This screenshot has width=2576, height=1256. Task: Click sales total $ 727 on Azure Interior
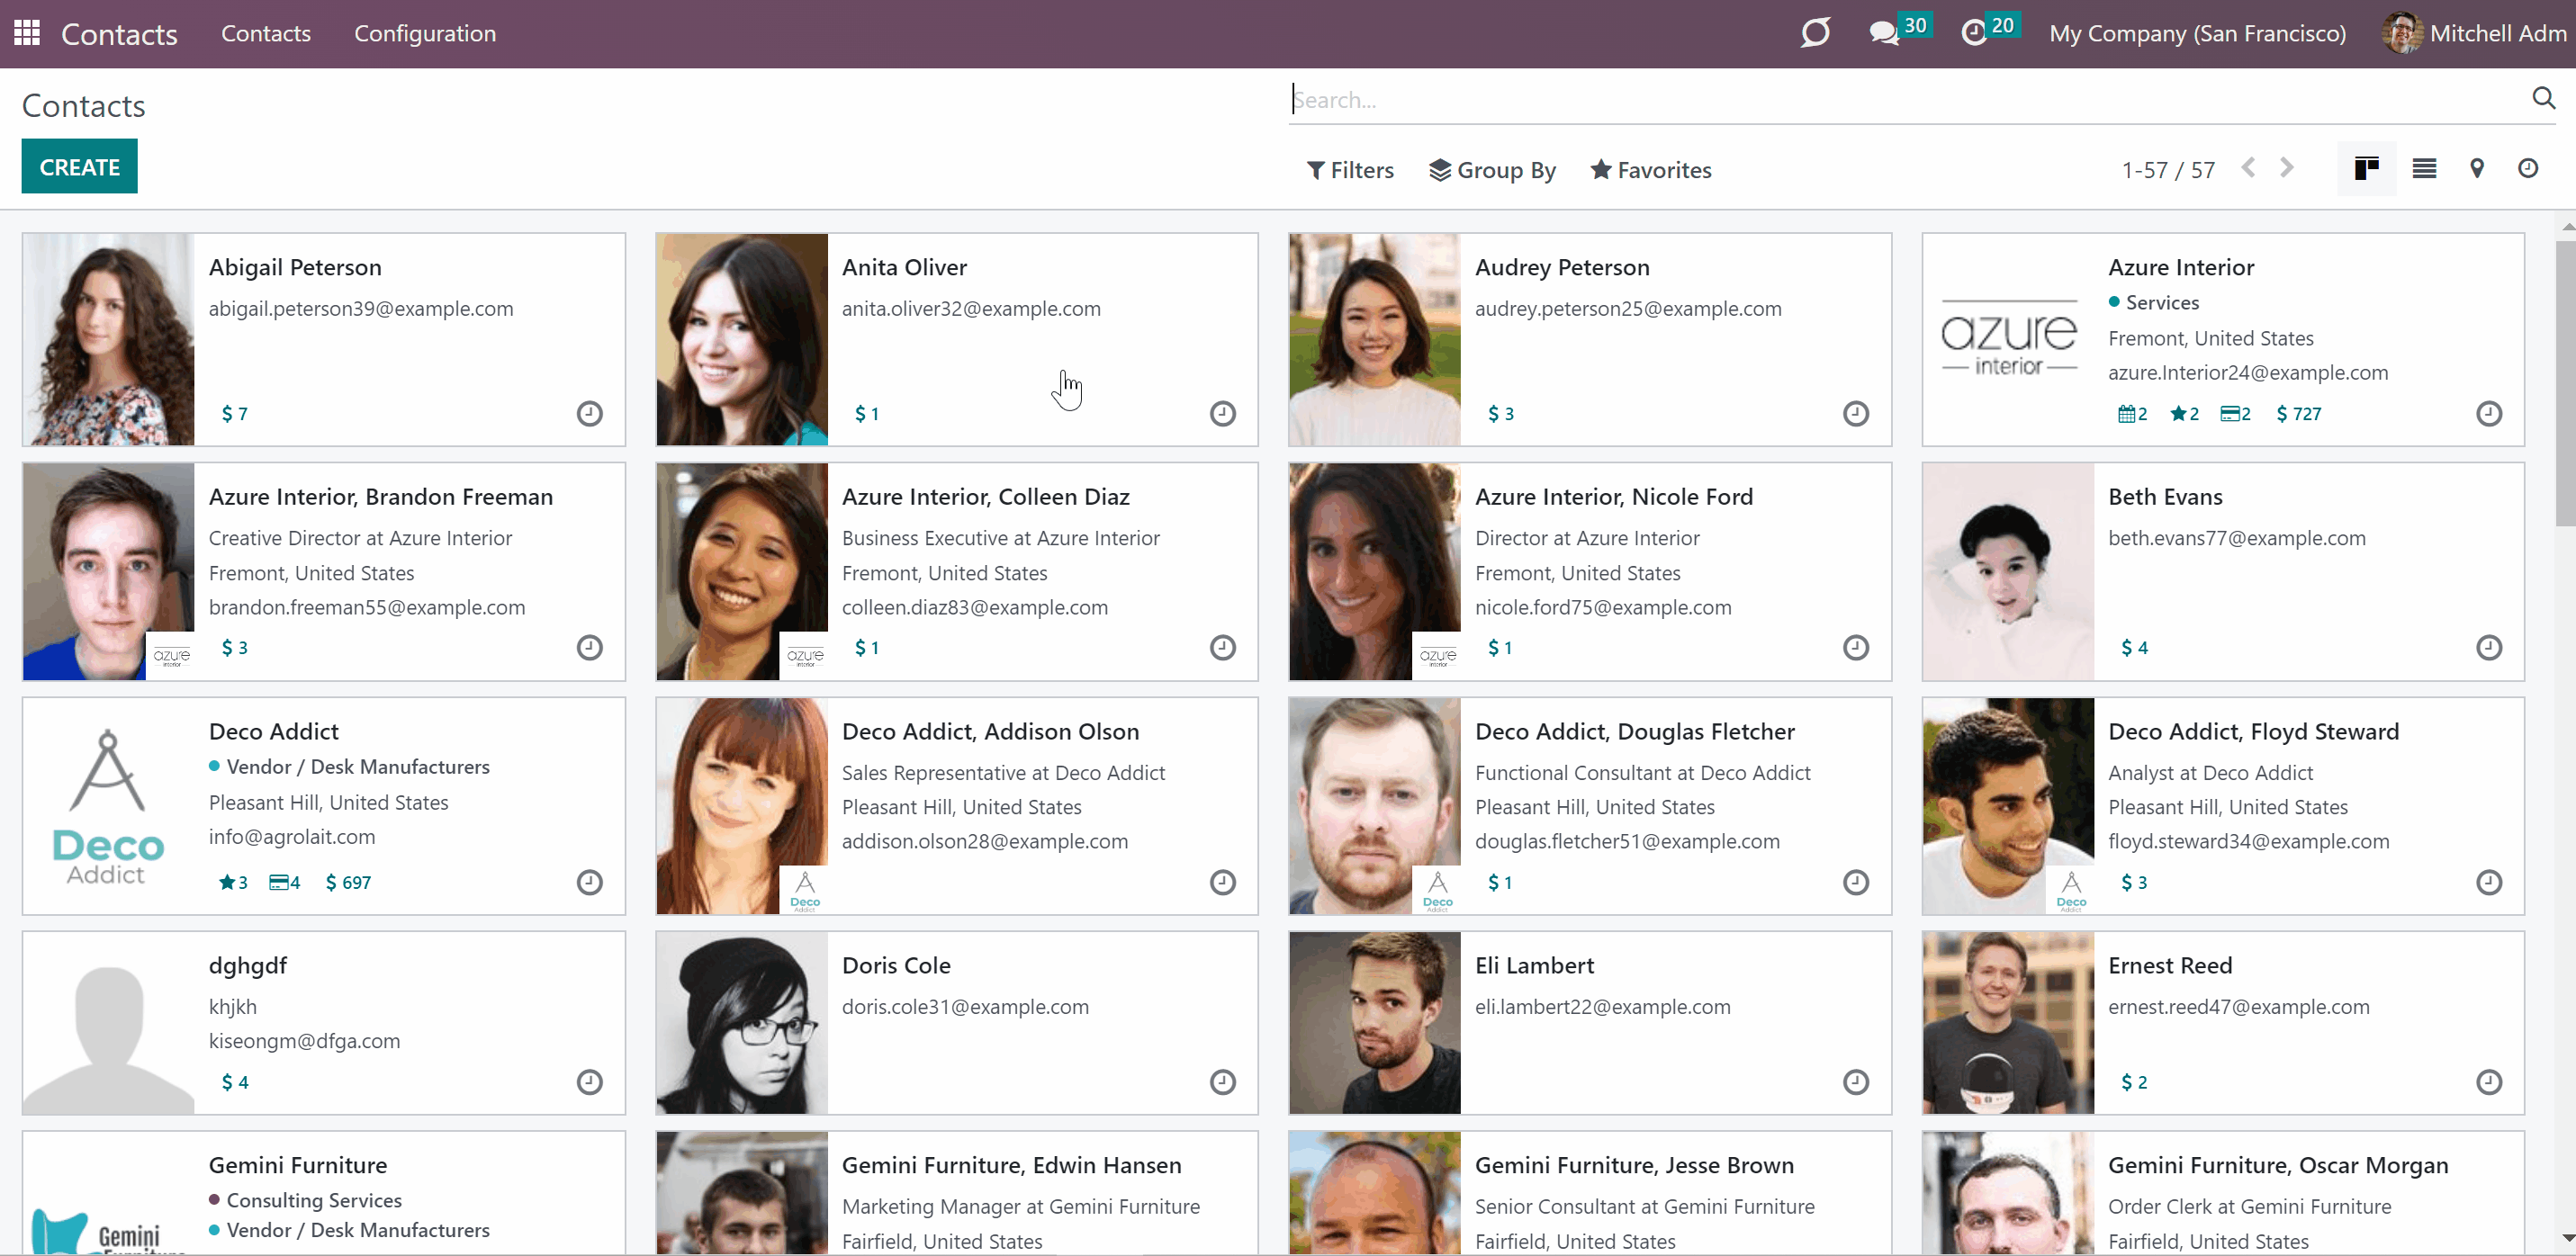pyautogui.click(x=2298, y=414)
